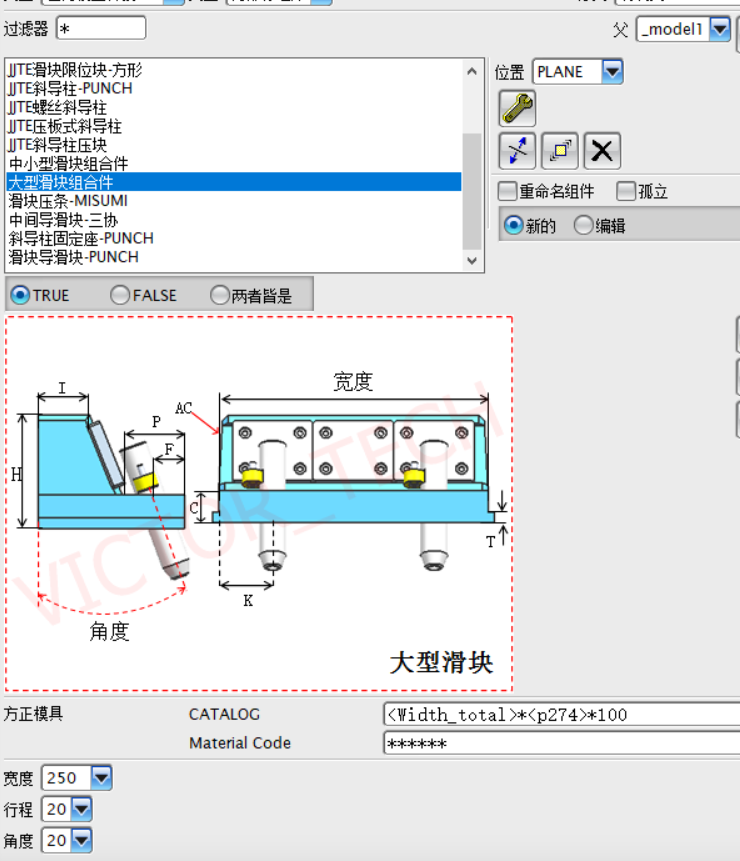Select 中间导滑块-三协 in list
The width and height of the screenshot is (740, 861).
[x=234, y=220]
